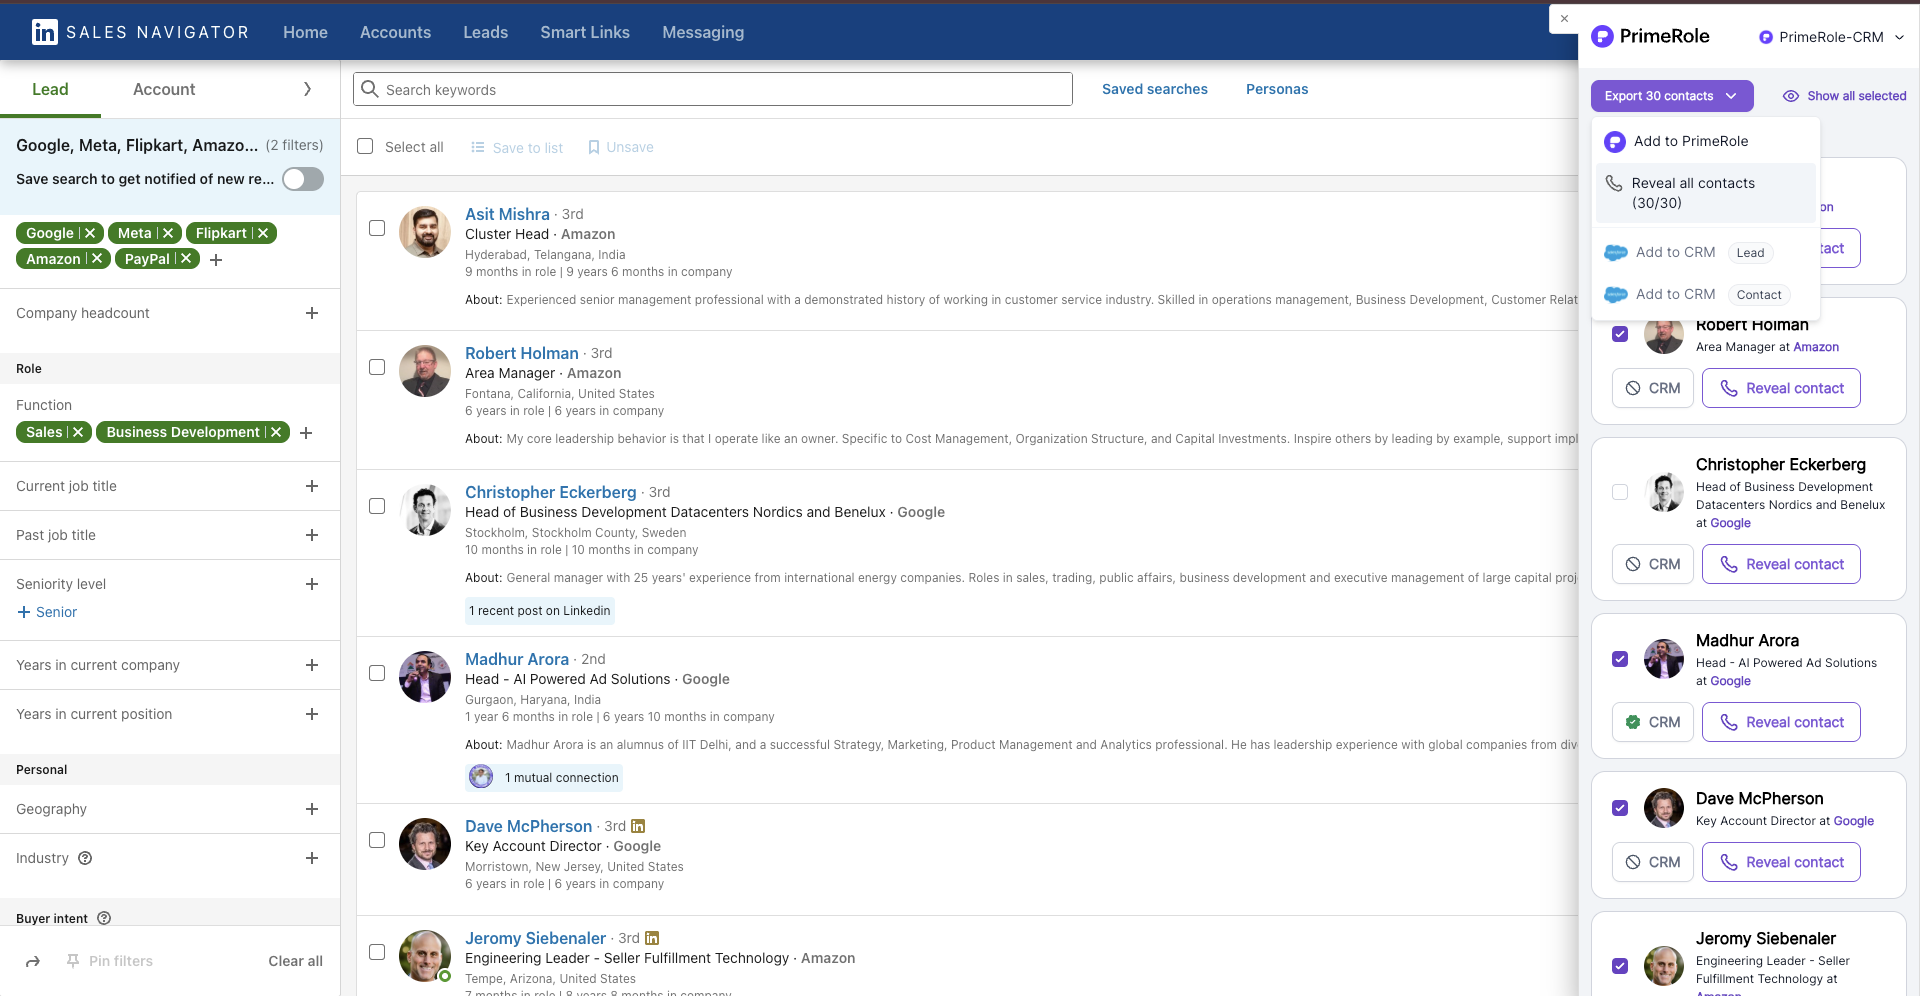Open Export 30 contacts dropdown
The height and width of the screenshot is (996, 1920).
(x=1672, y=96)
